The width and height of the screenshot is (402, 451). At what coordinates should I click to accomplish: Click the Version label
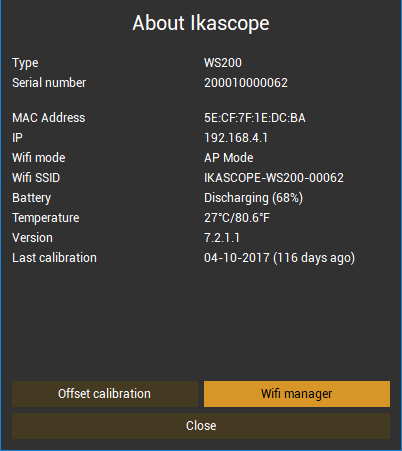33,238
